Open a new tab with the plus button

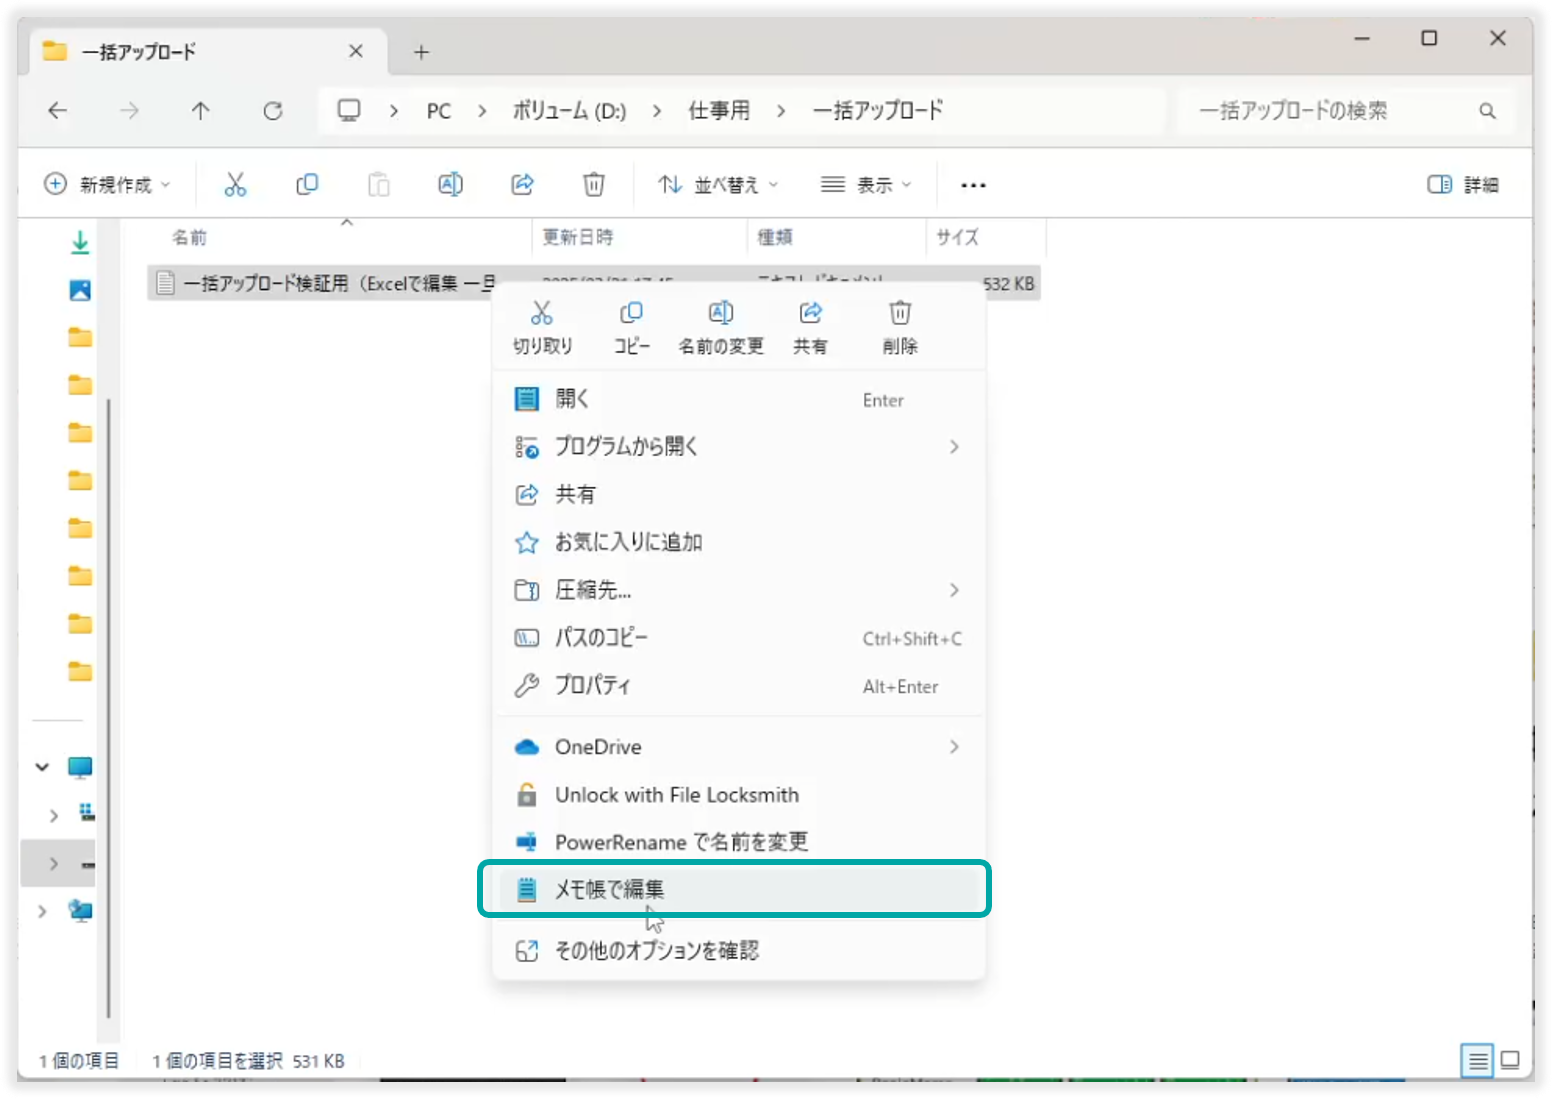coord(421,52)
